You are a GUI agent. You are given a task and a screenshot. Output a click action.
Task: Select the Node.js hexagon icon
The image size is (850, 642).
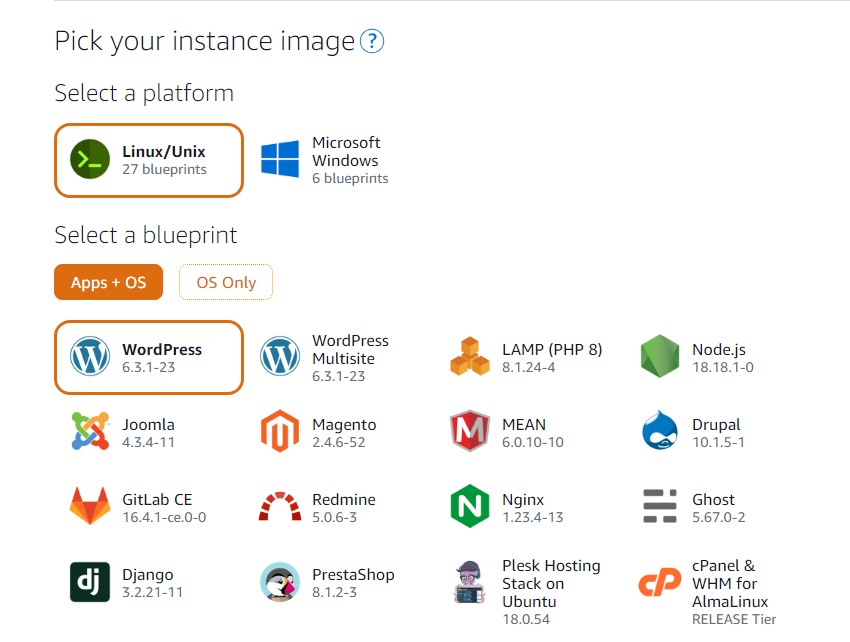[x=660, y=356]
